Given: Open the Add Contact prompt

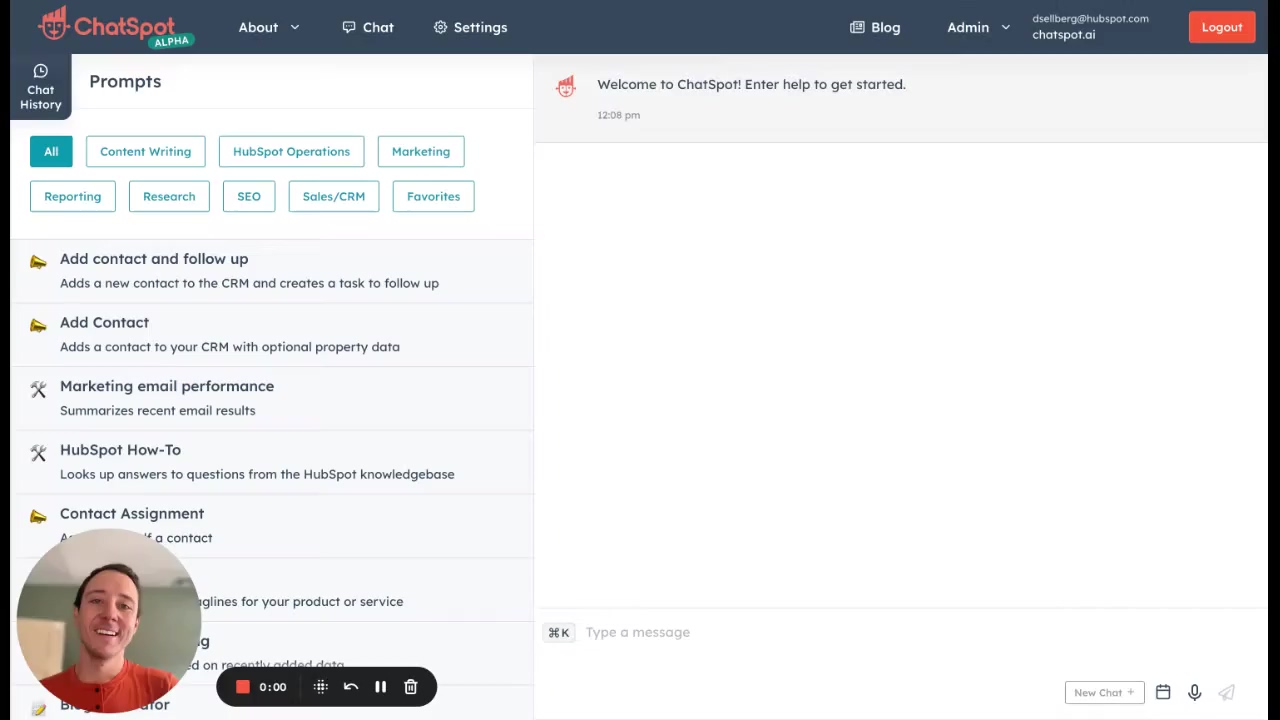Looking at the screenshot, I should pyautogui.click(x=272, y=334).
